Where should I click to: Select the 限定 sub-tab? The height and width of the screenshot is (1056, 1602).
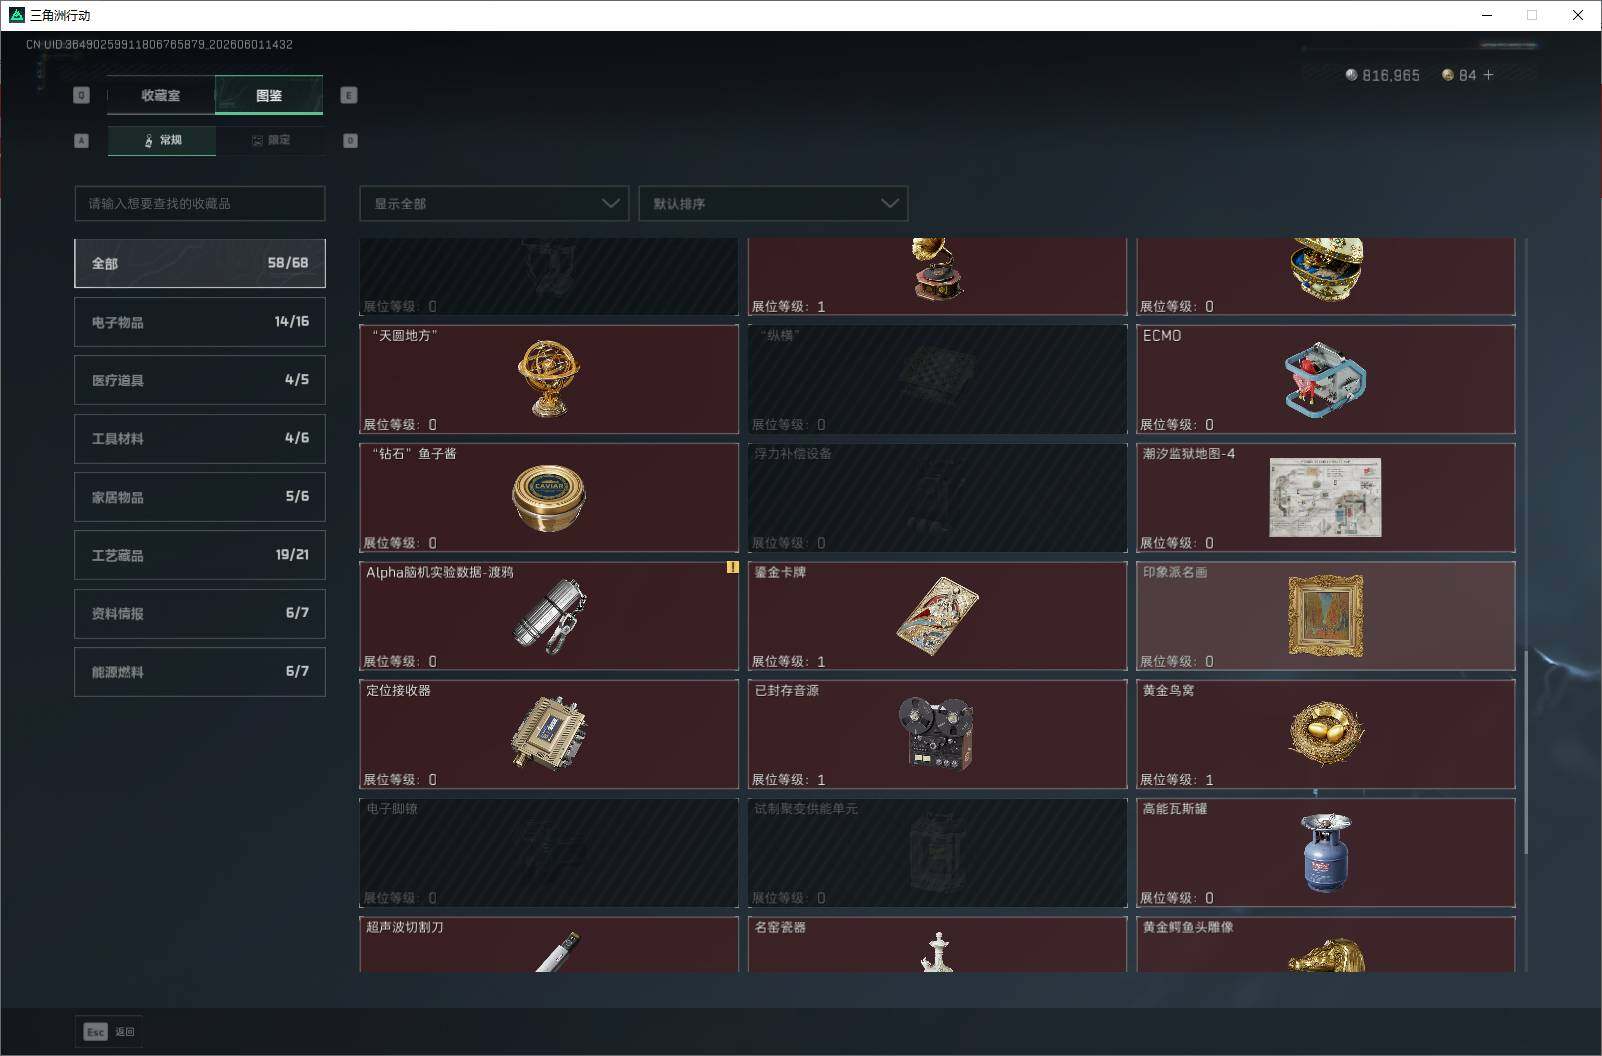tap(270, 140)
